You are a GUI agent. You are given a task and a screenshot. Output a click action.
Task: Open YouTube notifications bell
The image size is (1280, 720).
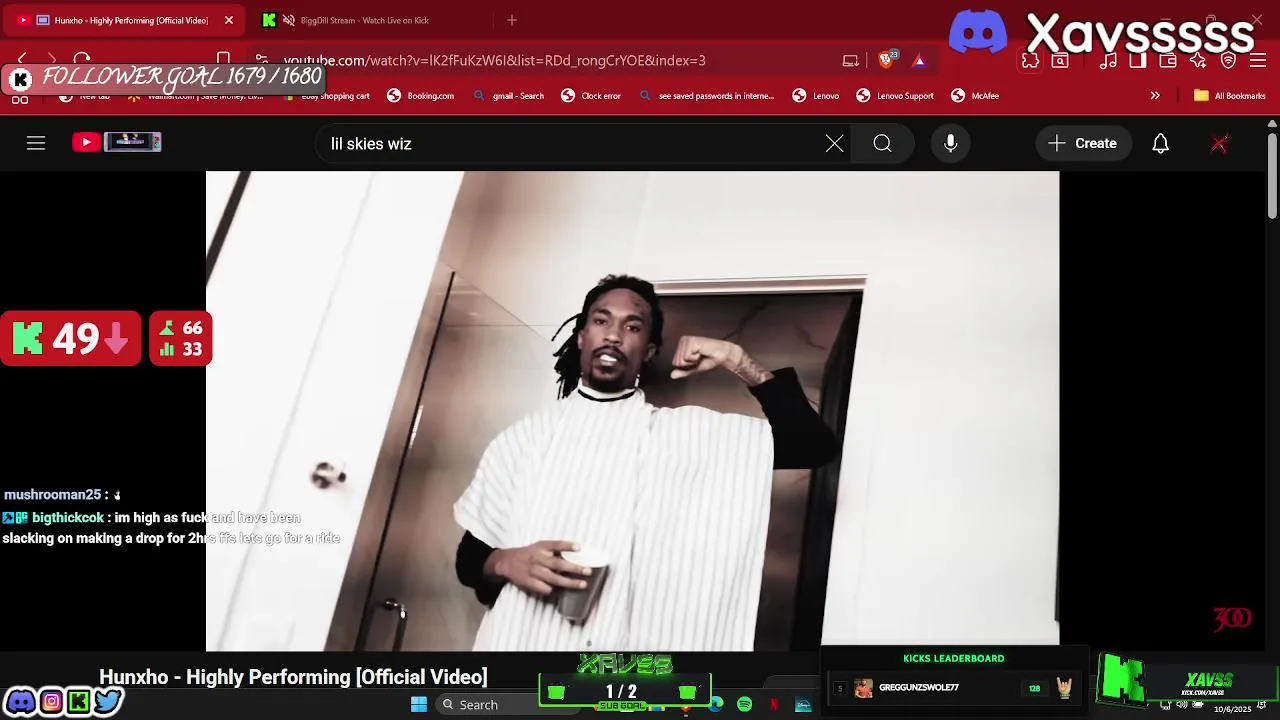[1160, 144]
